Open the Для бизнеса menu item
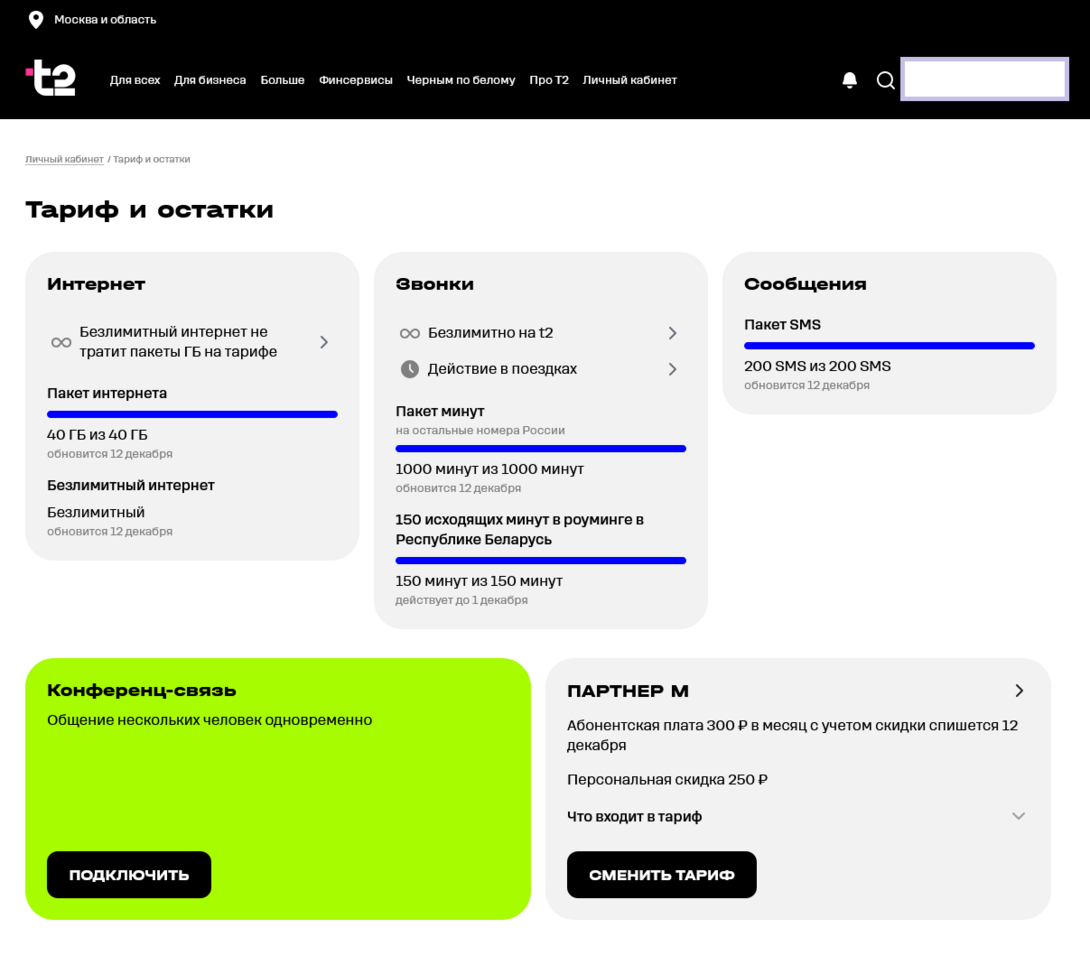The image size is (1090, 956). 210,80
